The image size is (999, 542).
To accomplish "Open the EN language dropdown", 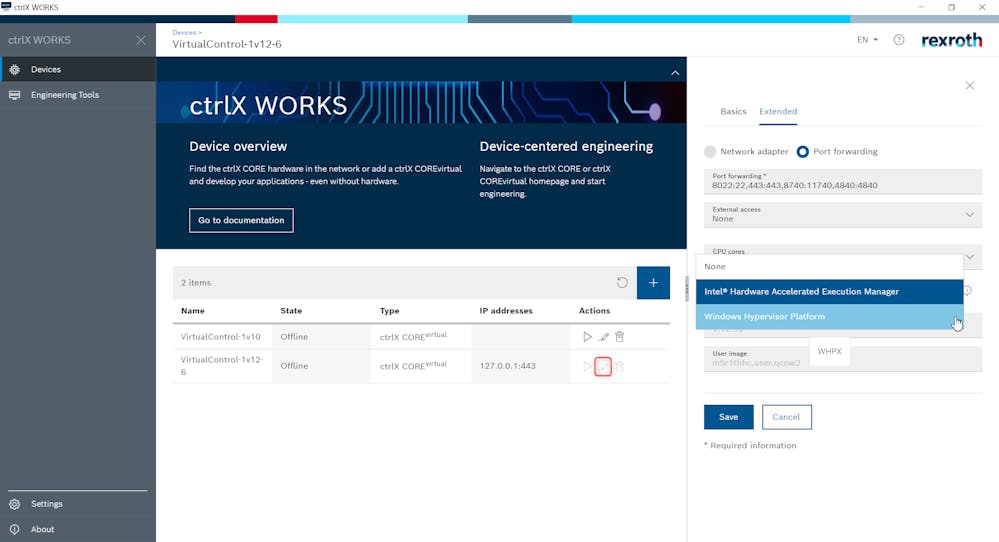I will (x=867, y=39).
